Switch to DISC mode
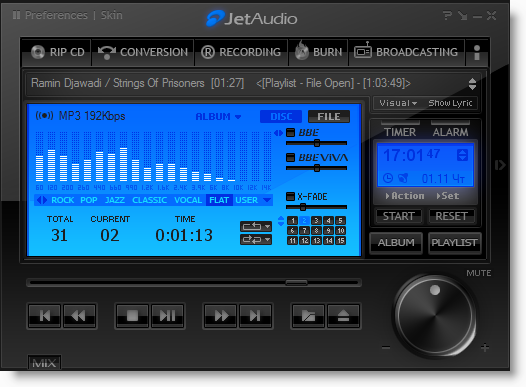Screen dimensions: 526x387 pyautogui.click(x=281, y=116)
